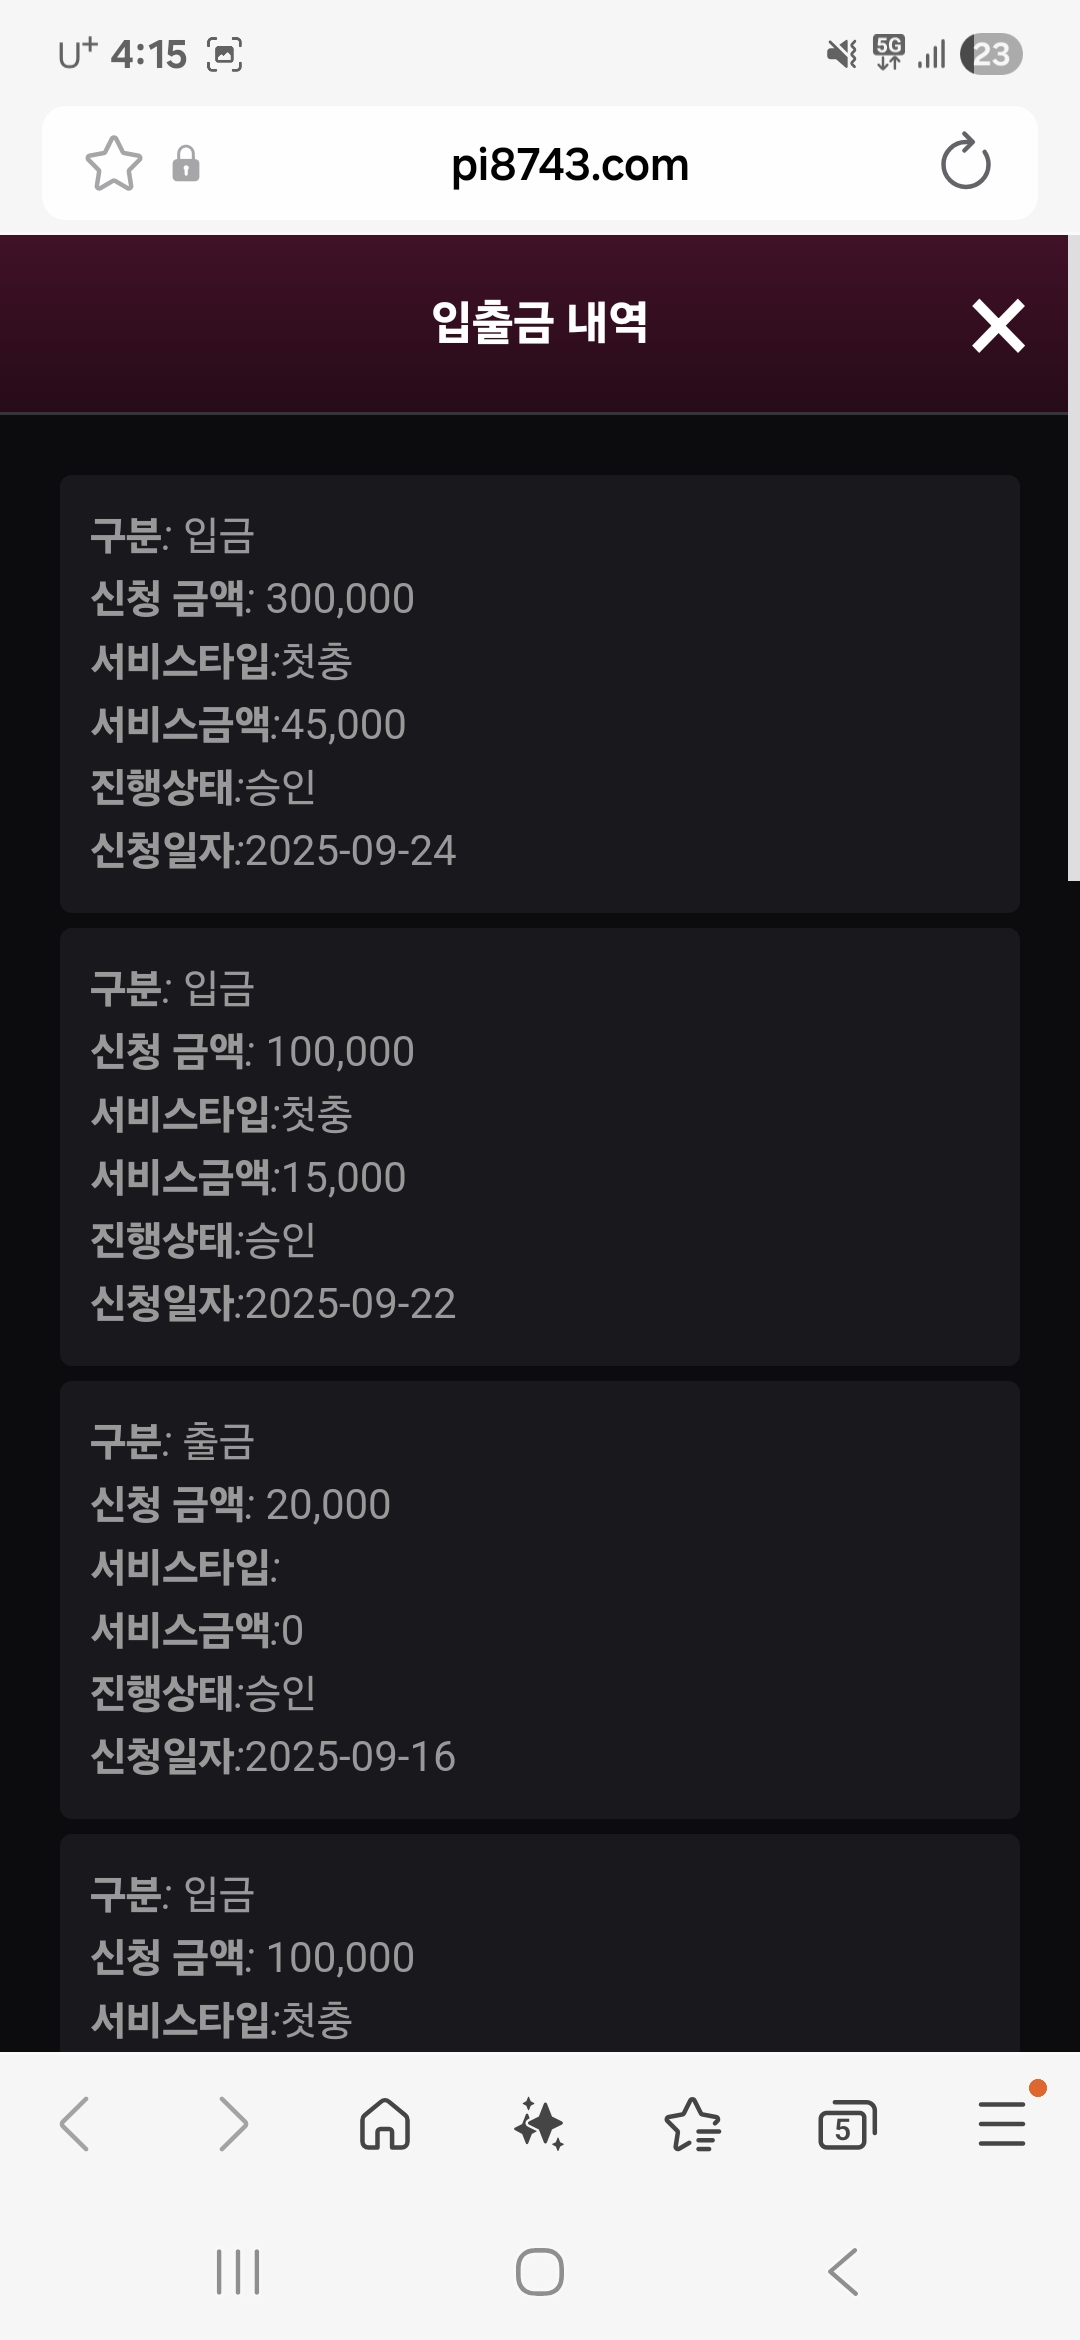Reload the page with refresh icon
This screenshot has width=1080, height=2340.
pyautogui.click(x=965, y=163)
